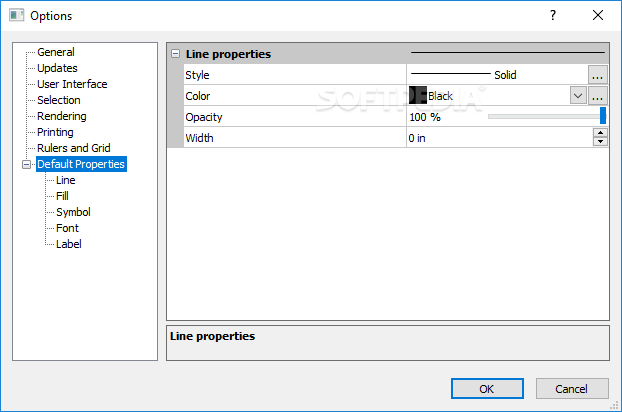The width and height of the screenshot is (622, 412).
Task: Select User Interface in the tree
Action: (72, 84)
